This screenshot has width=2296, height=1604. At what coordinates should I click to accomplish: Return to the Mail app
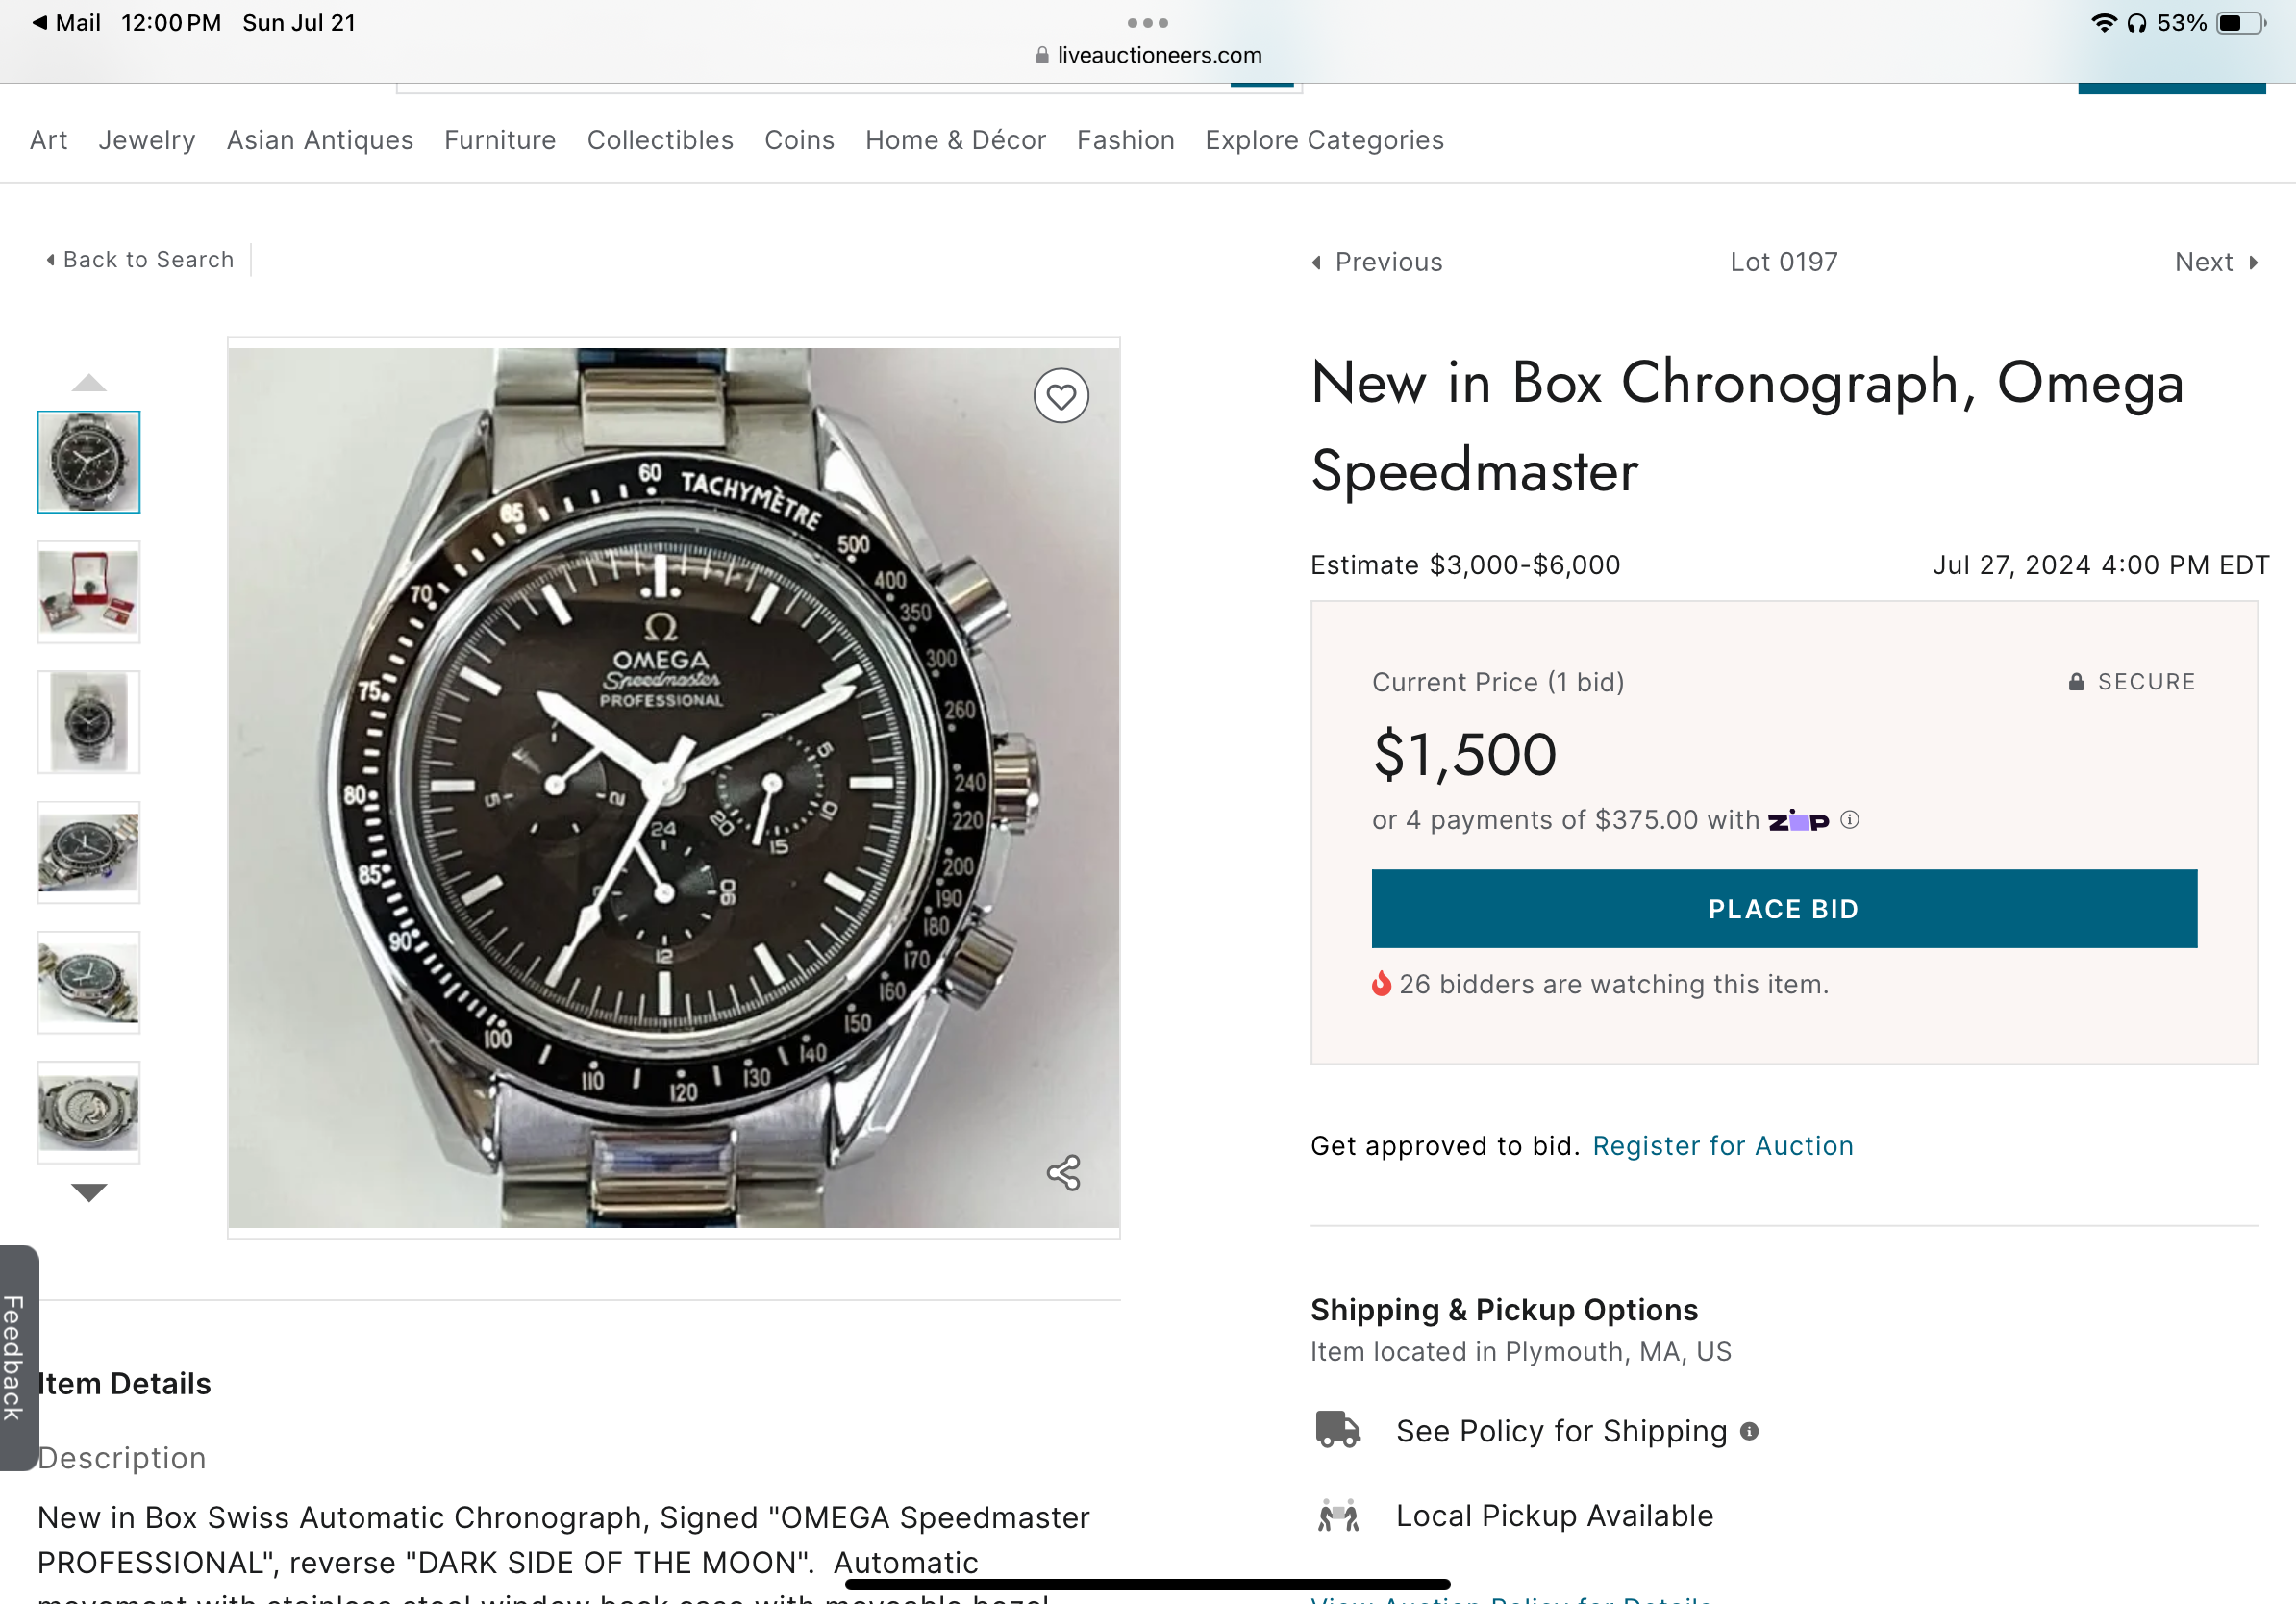66,22
